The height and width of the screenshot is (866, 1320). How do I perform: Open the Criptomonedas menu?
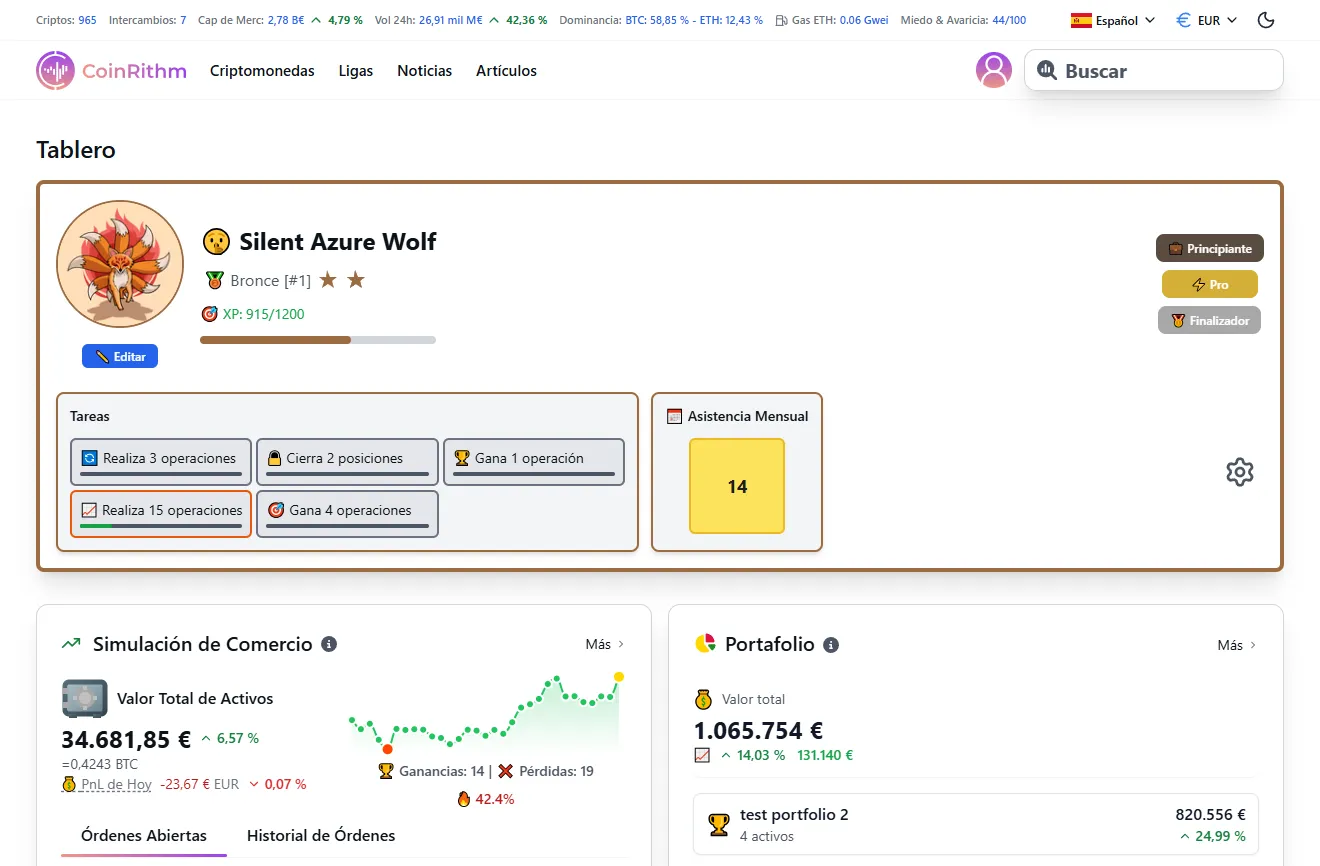(x=261, y=70)
